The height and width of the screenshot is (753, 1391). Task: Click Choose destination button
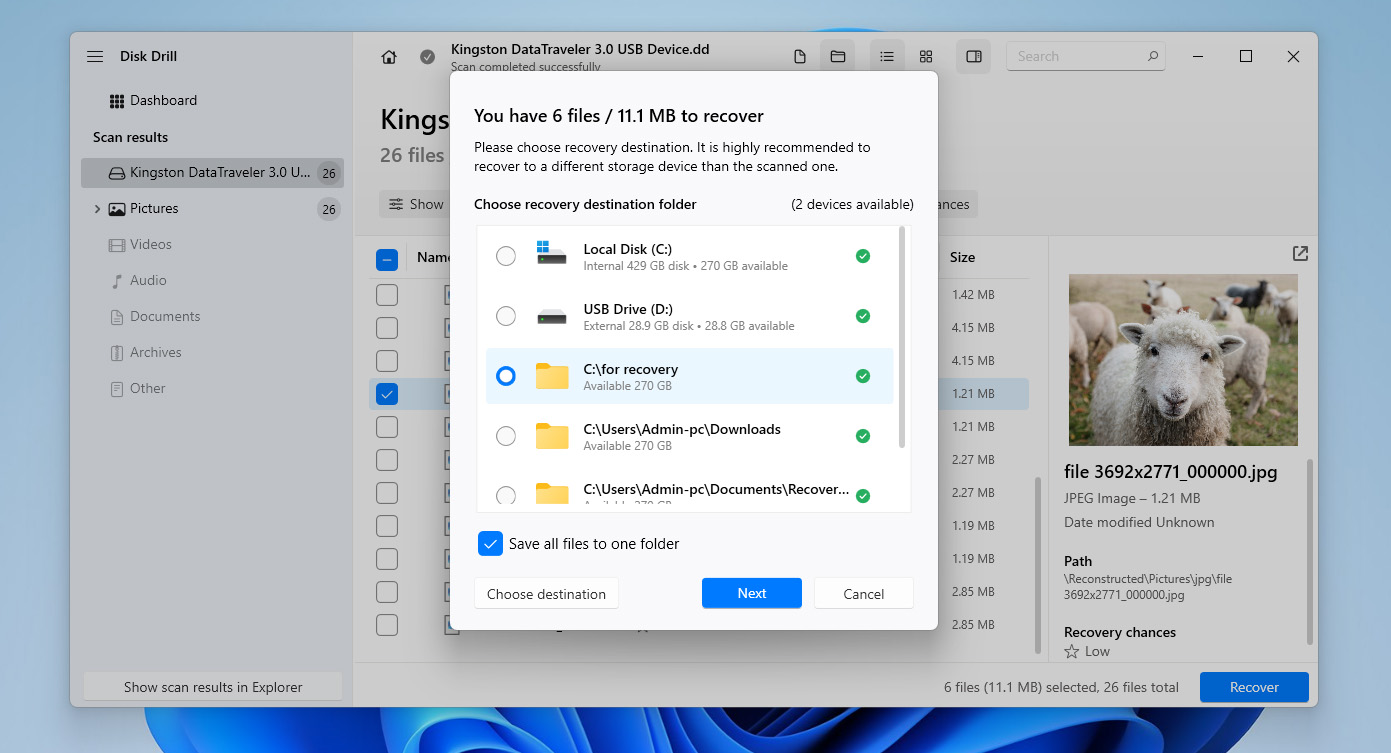pos(546,593)
